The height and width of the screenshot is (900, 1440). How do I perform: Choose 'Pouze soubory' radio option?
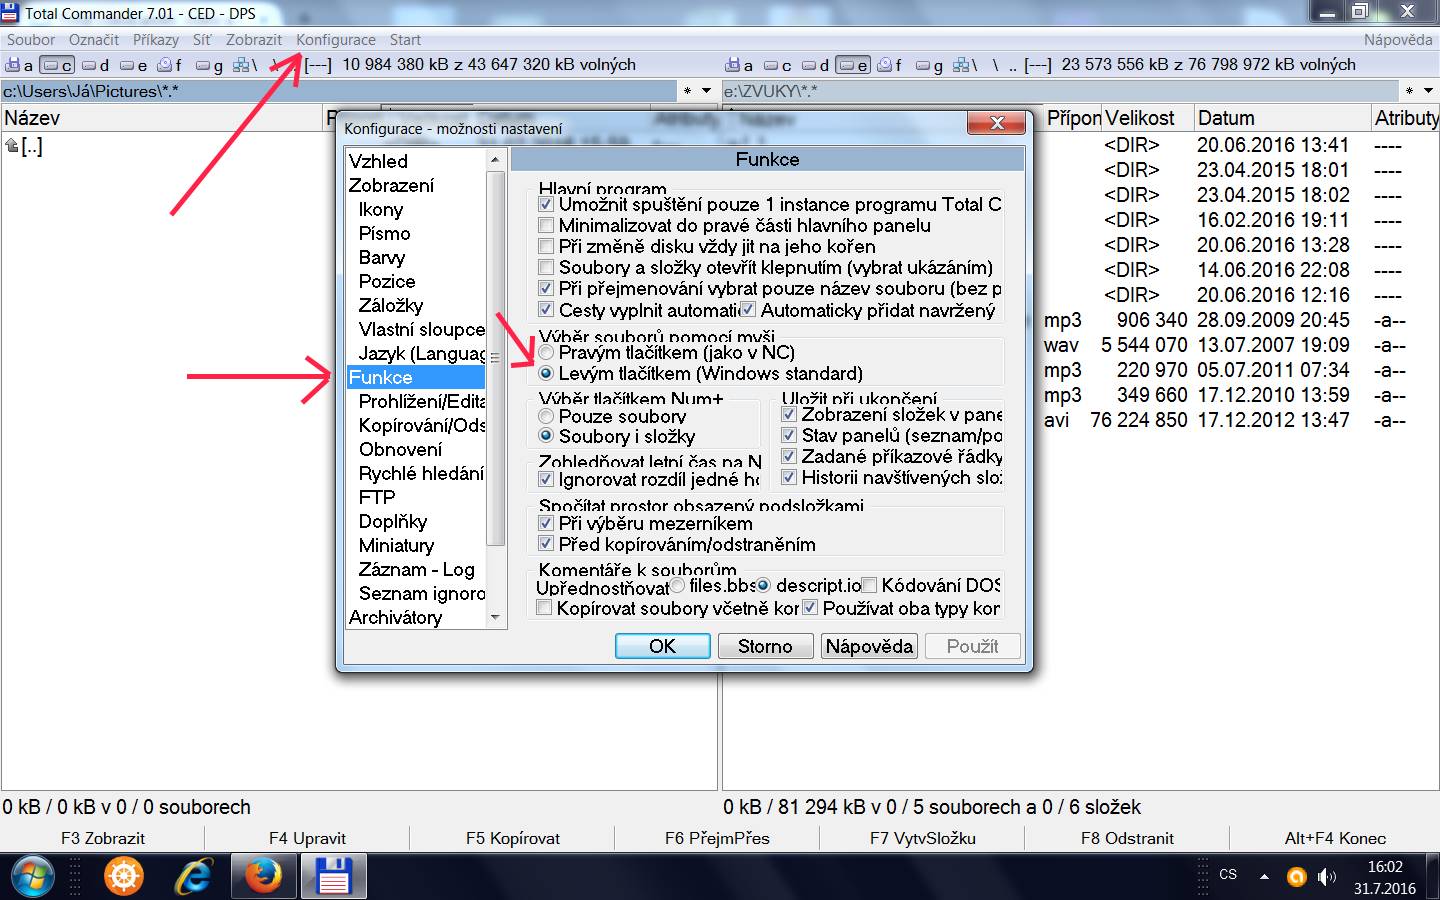coord(546,415)
